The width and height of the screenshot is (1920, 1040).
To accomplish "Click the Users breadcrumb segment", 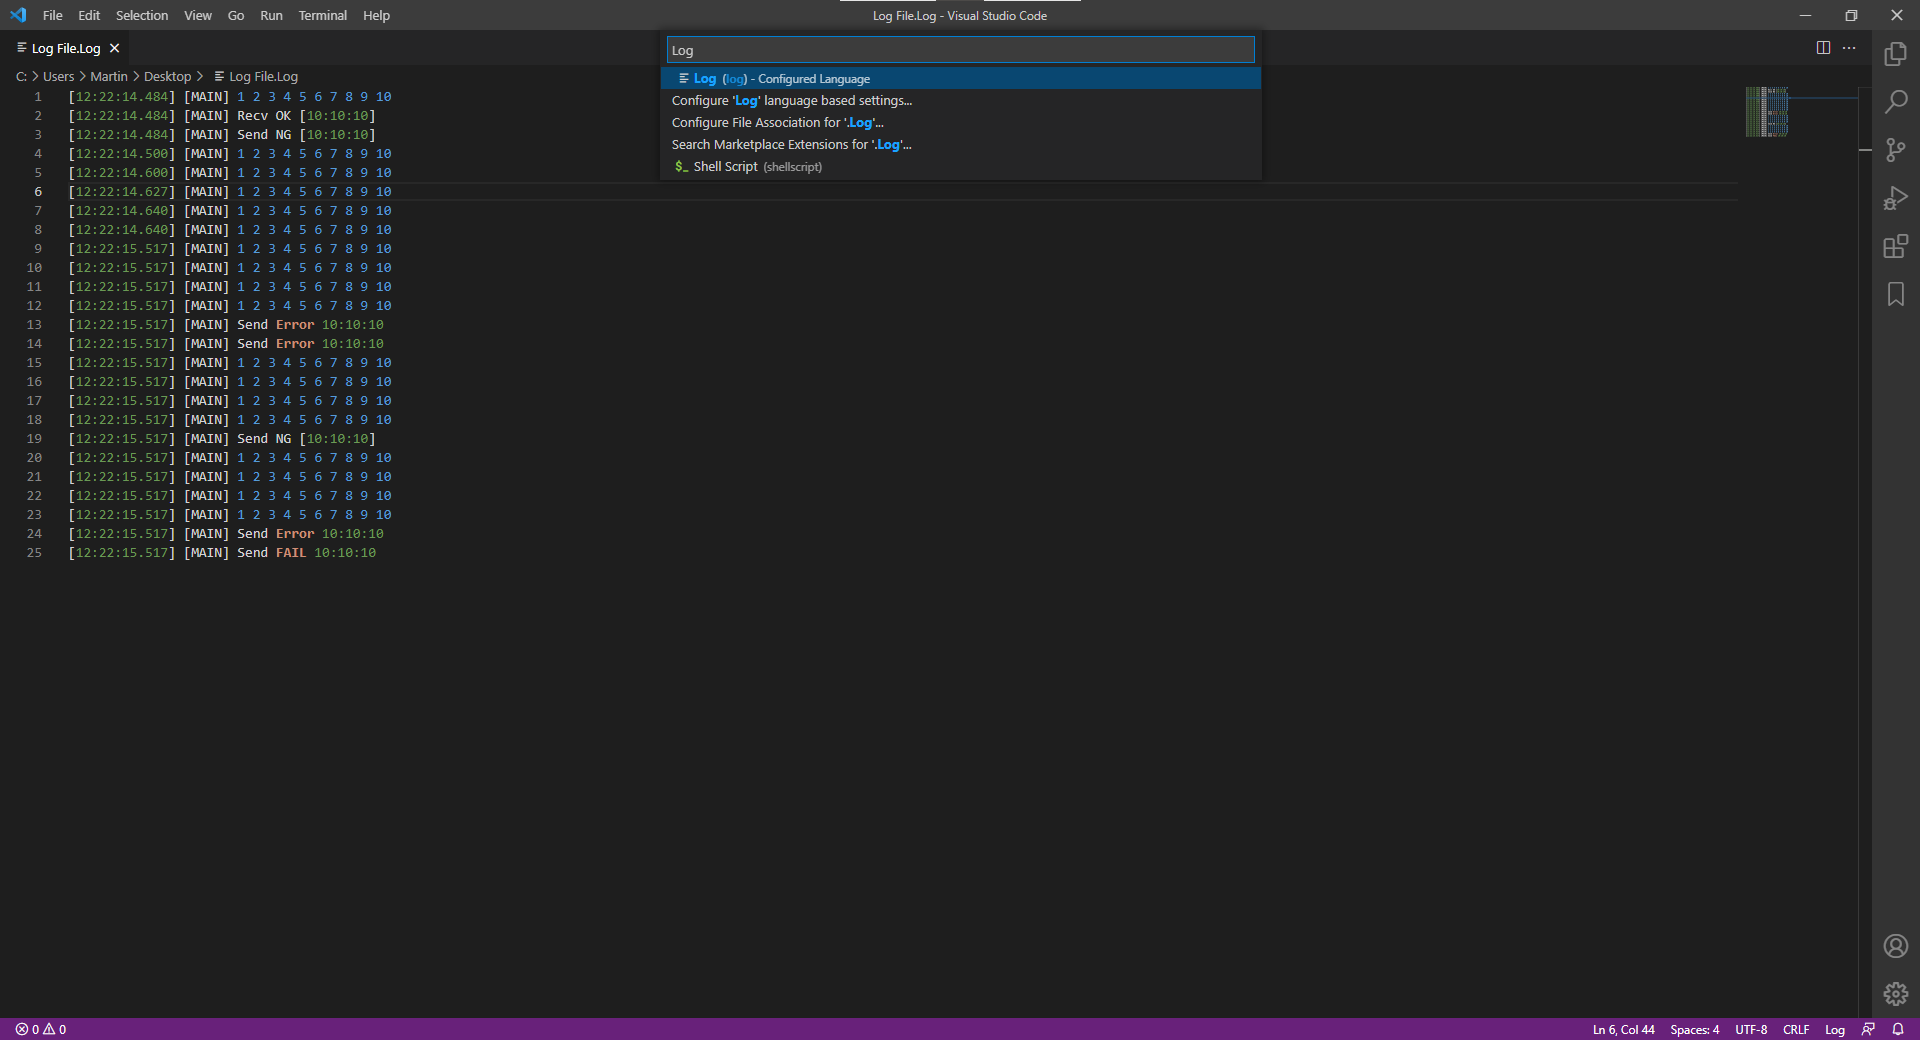I will coord(58,76).
